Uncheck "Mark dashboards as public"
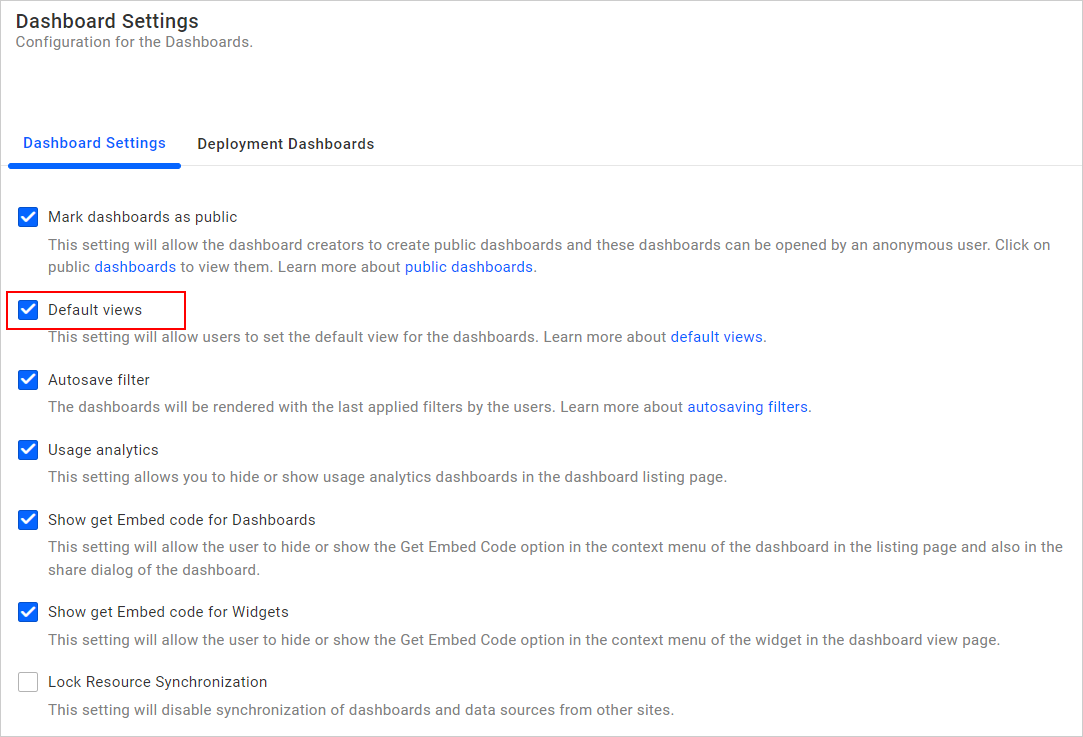 27,217
